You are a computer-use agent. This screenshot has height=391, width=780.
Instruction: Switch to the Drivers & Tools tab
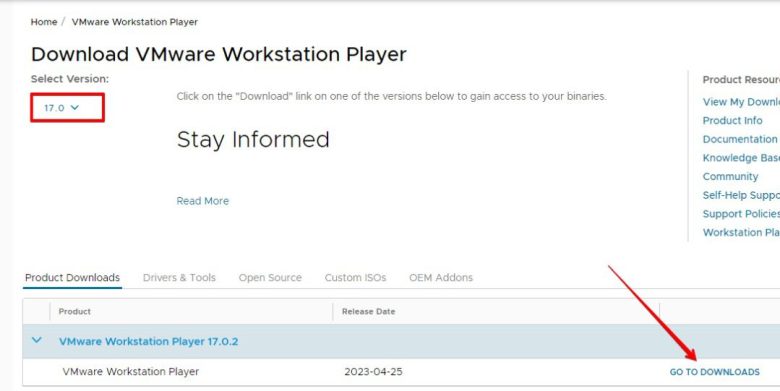click(x=179, y=278)
